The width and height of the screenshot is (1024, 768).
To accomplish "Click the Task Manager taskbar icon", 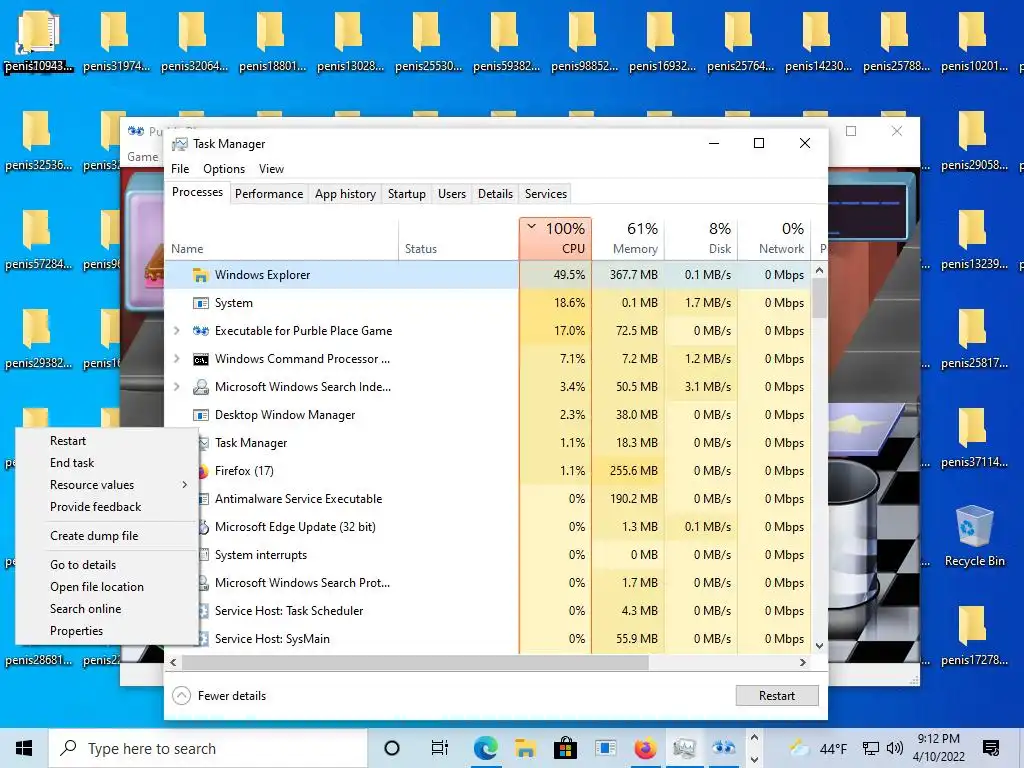I will pyautogui.click(x=684, y=748).
